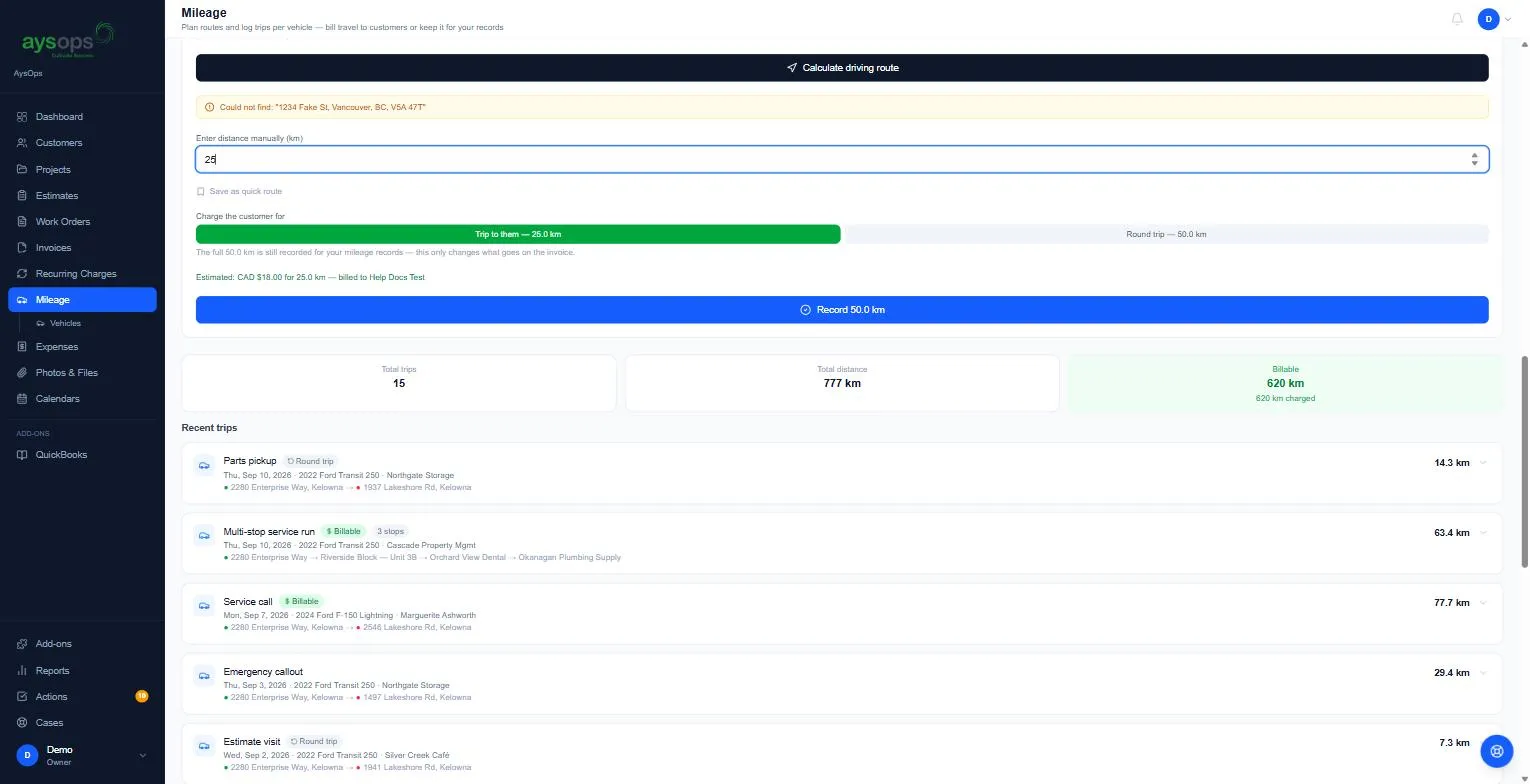The height and width of the screenshot is (784, 1530).
Task: Open Invoices from the sidebar
Action: (x=82, y=248)
